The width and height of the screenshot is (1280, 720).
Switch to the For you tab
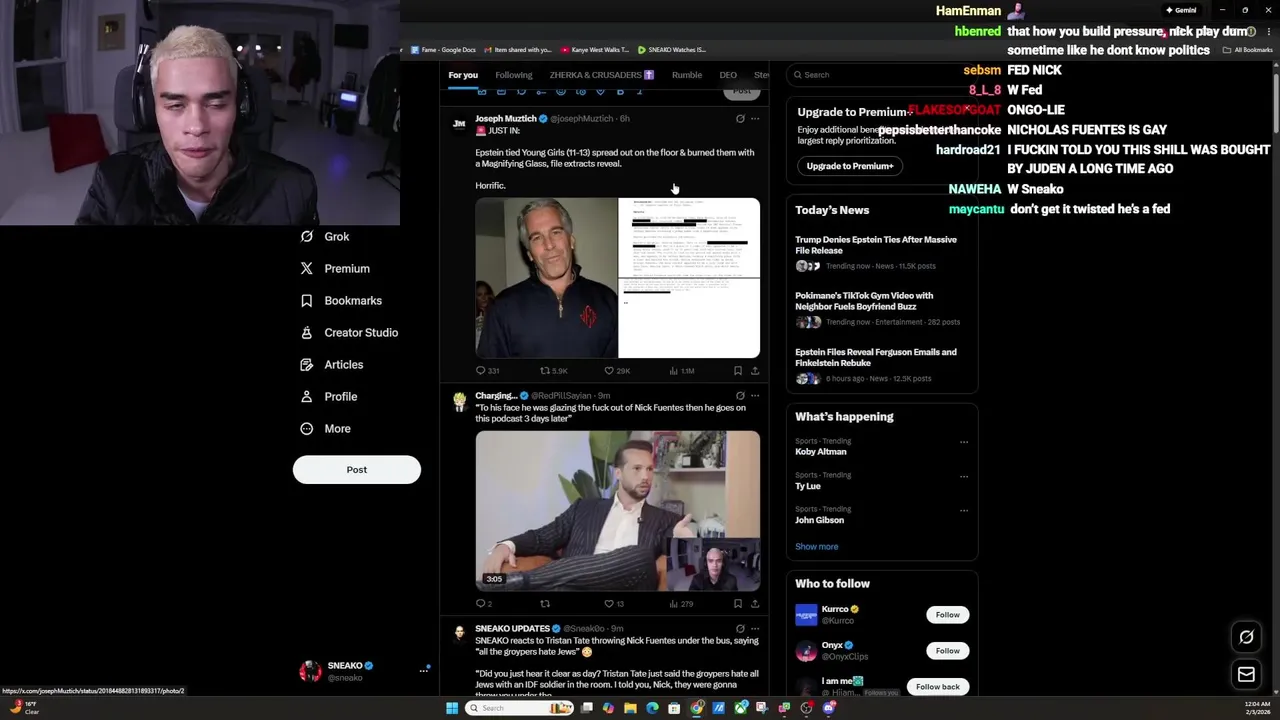click(463, 75)
